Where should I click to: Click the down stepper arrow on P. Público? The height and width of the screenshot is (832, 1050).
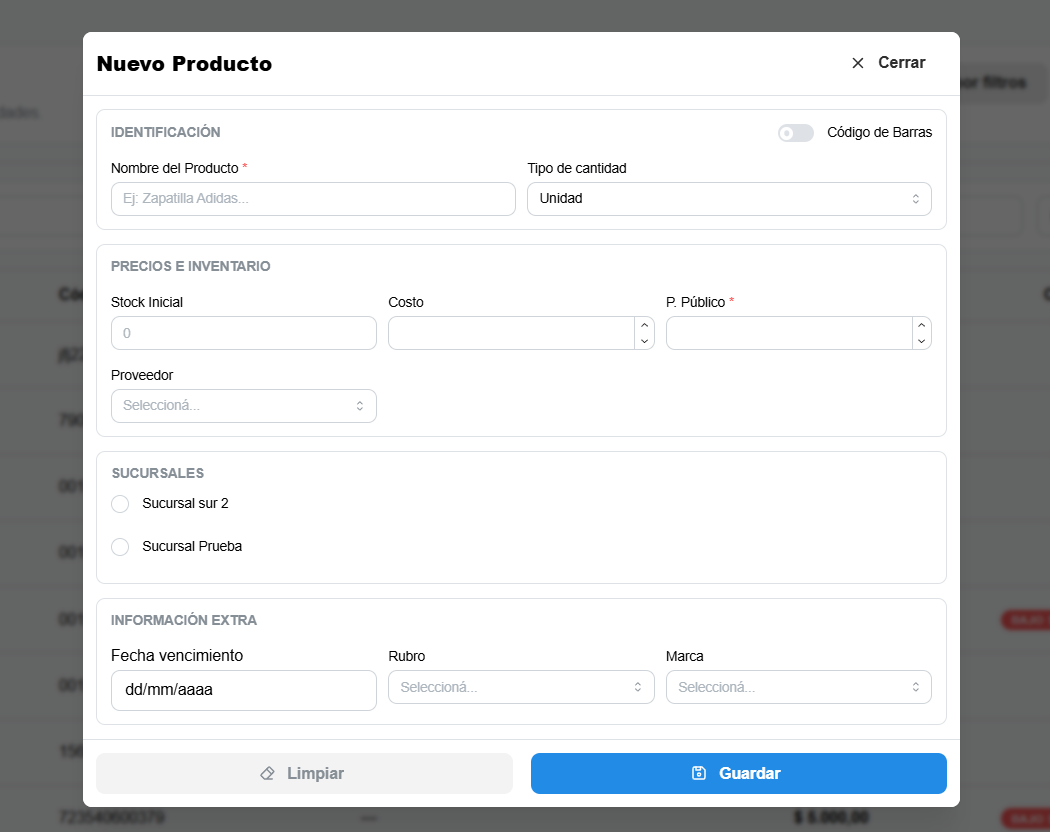[921, 340]
